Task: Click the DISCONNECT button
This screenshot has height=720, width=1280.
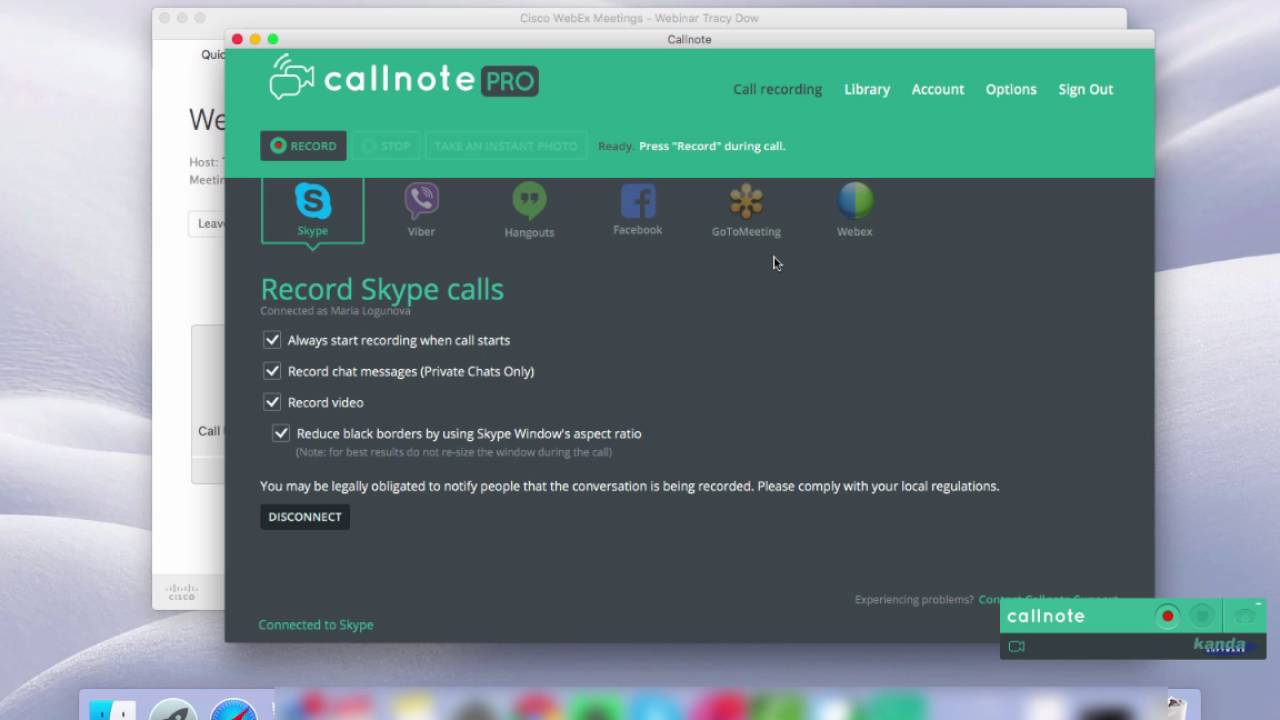Action: coord(305,517)
